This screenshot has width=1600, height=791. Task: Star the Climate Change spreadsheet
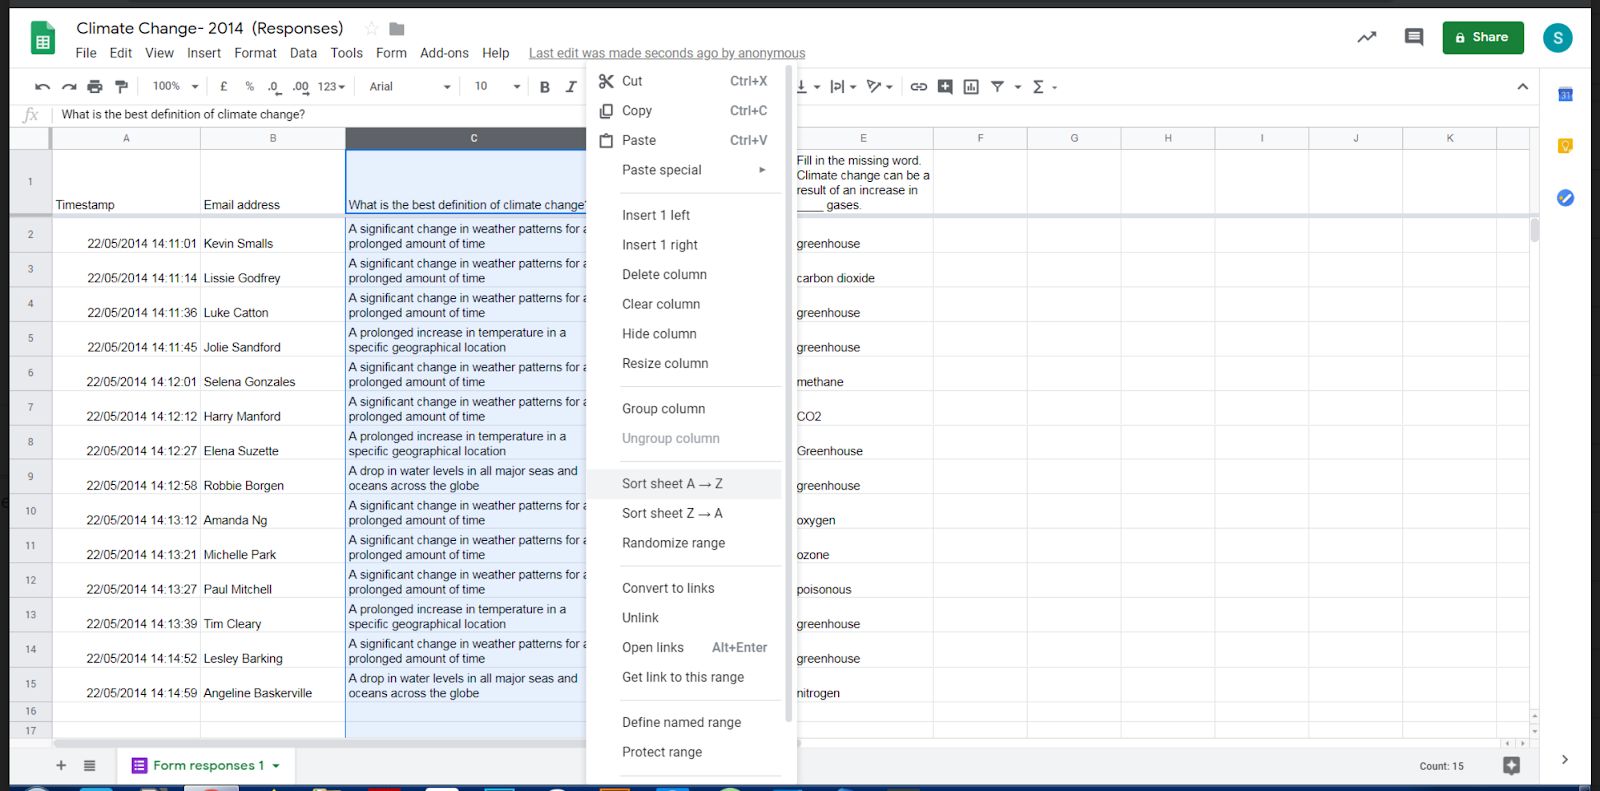click(371, 29)
